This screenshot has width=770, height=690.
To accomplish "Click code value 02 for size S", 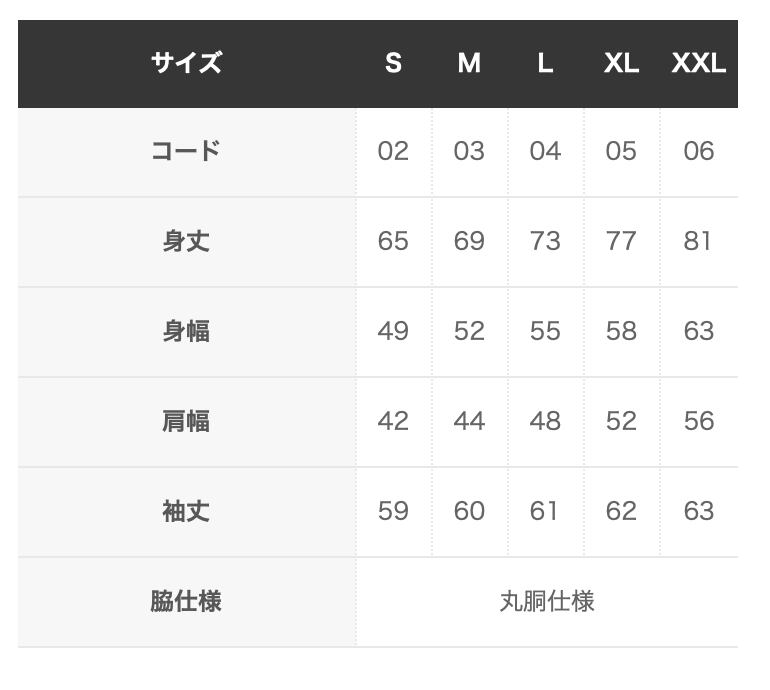I will coord(393,152).
